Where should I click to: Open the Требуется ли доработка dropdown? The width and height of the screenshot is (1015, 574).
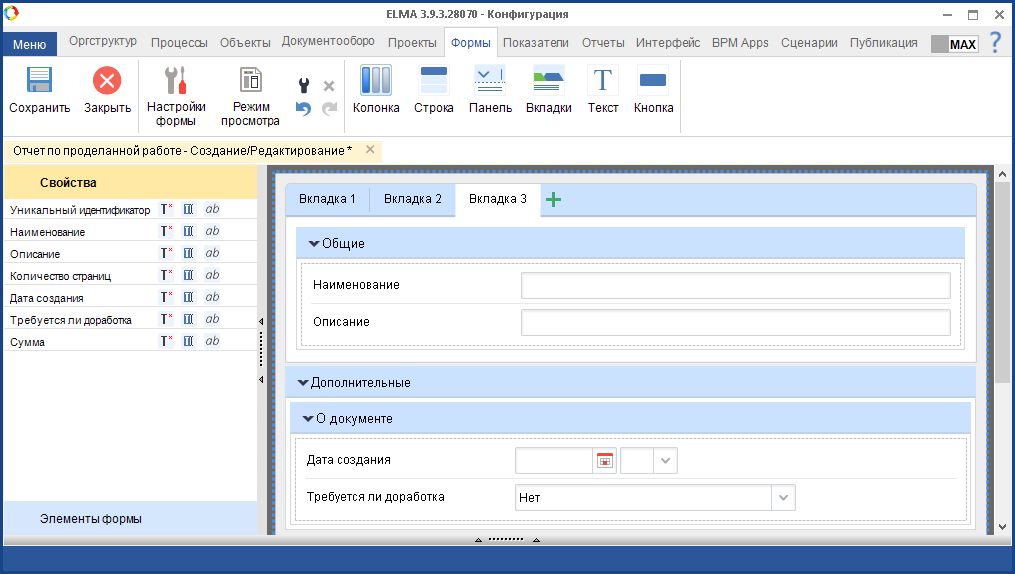pyautogui.click(x=783, y=497)
